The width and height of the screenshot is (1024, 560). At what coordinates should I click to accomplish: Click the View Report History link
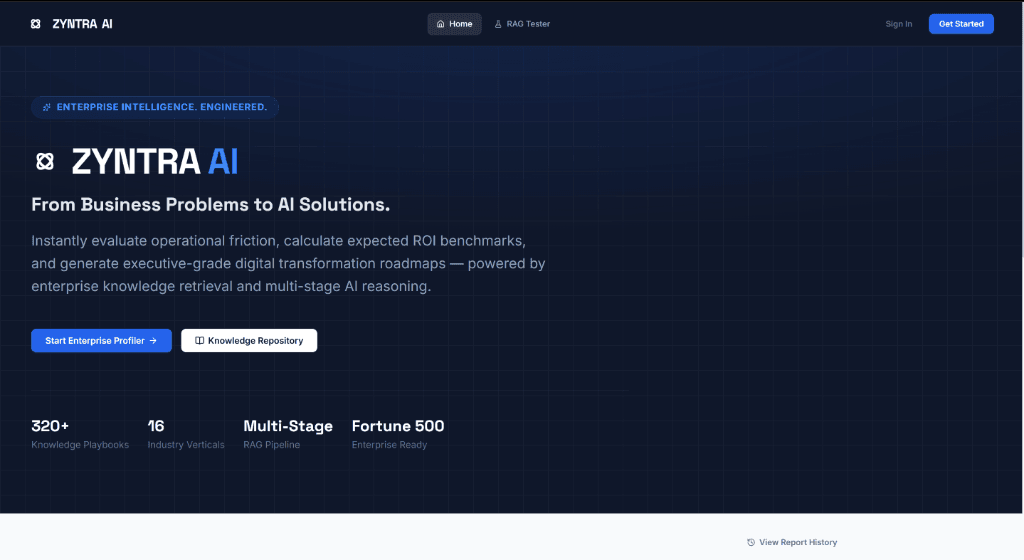pyautogui.click(x=792, y=542)
